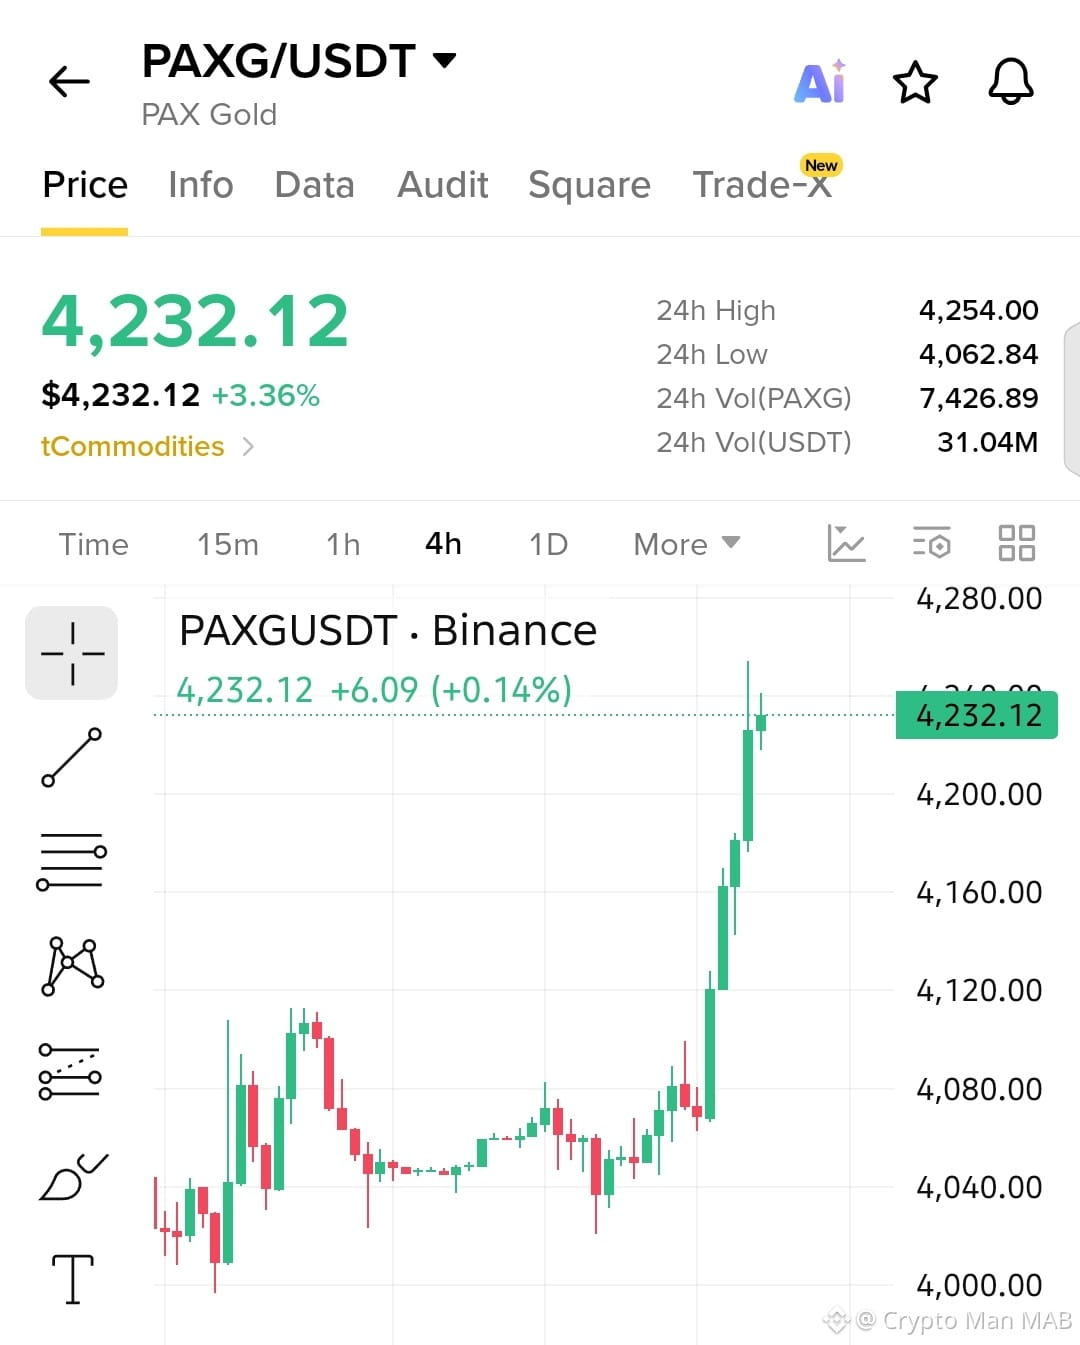Select the trend line tool

click(x=72, y=758)
